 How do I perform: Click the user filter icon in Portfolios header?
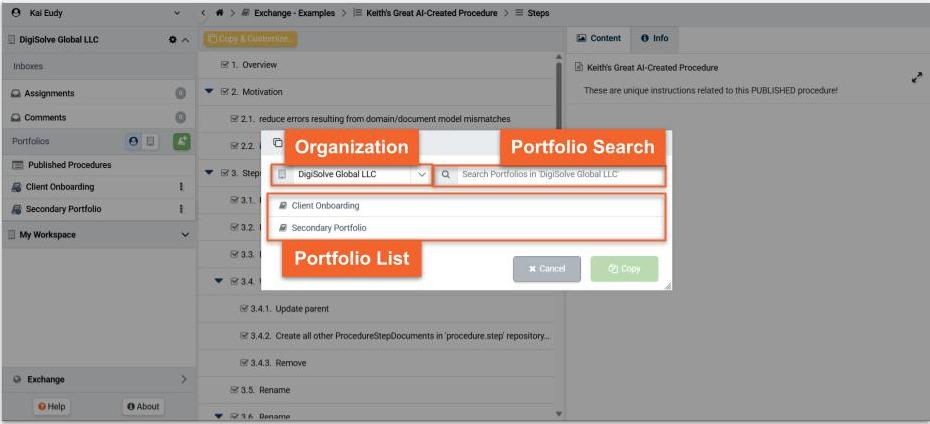click(133, 142)
